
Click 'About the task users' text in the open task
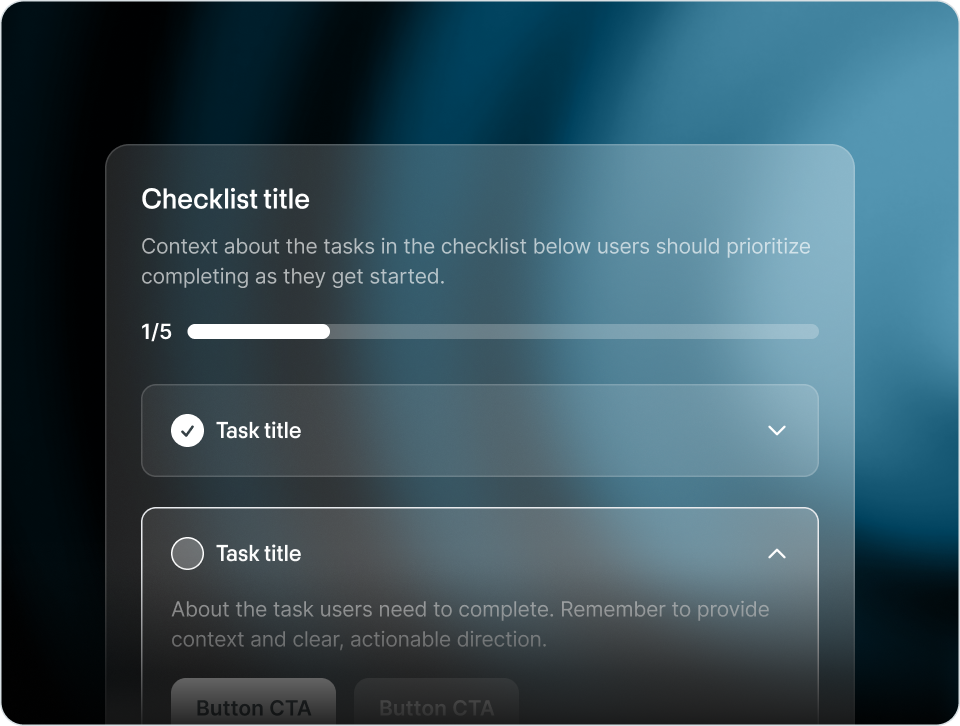coord(262,610)
